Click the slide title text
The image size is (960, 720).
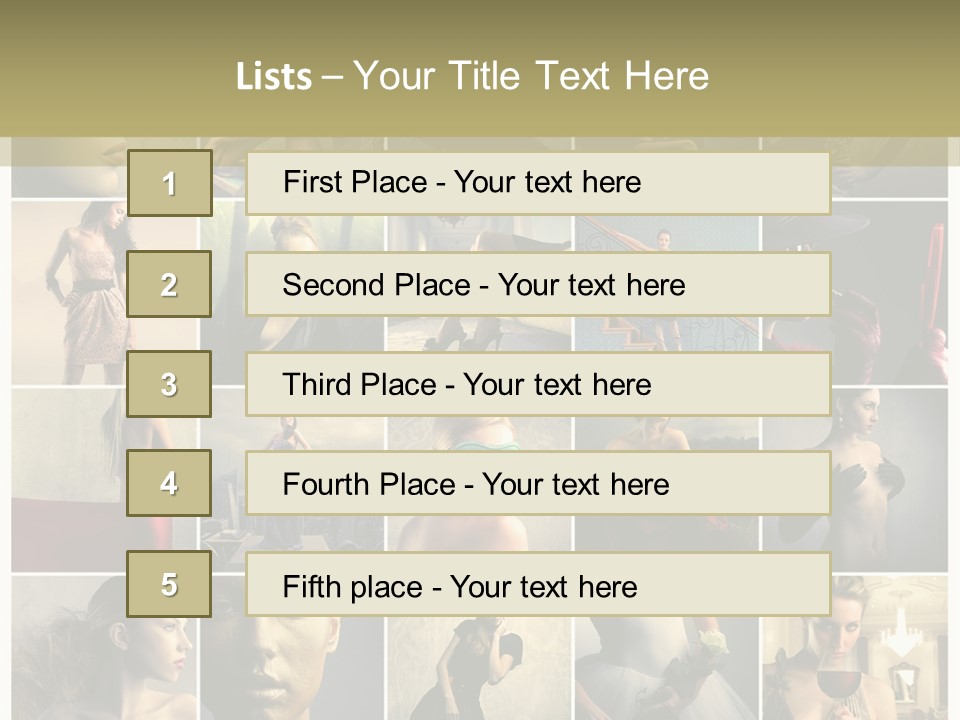(x=472, y=76)
